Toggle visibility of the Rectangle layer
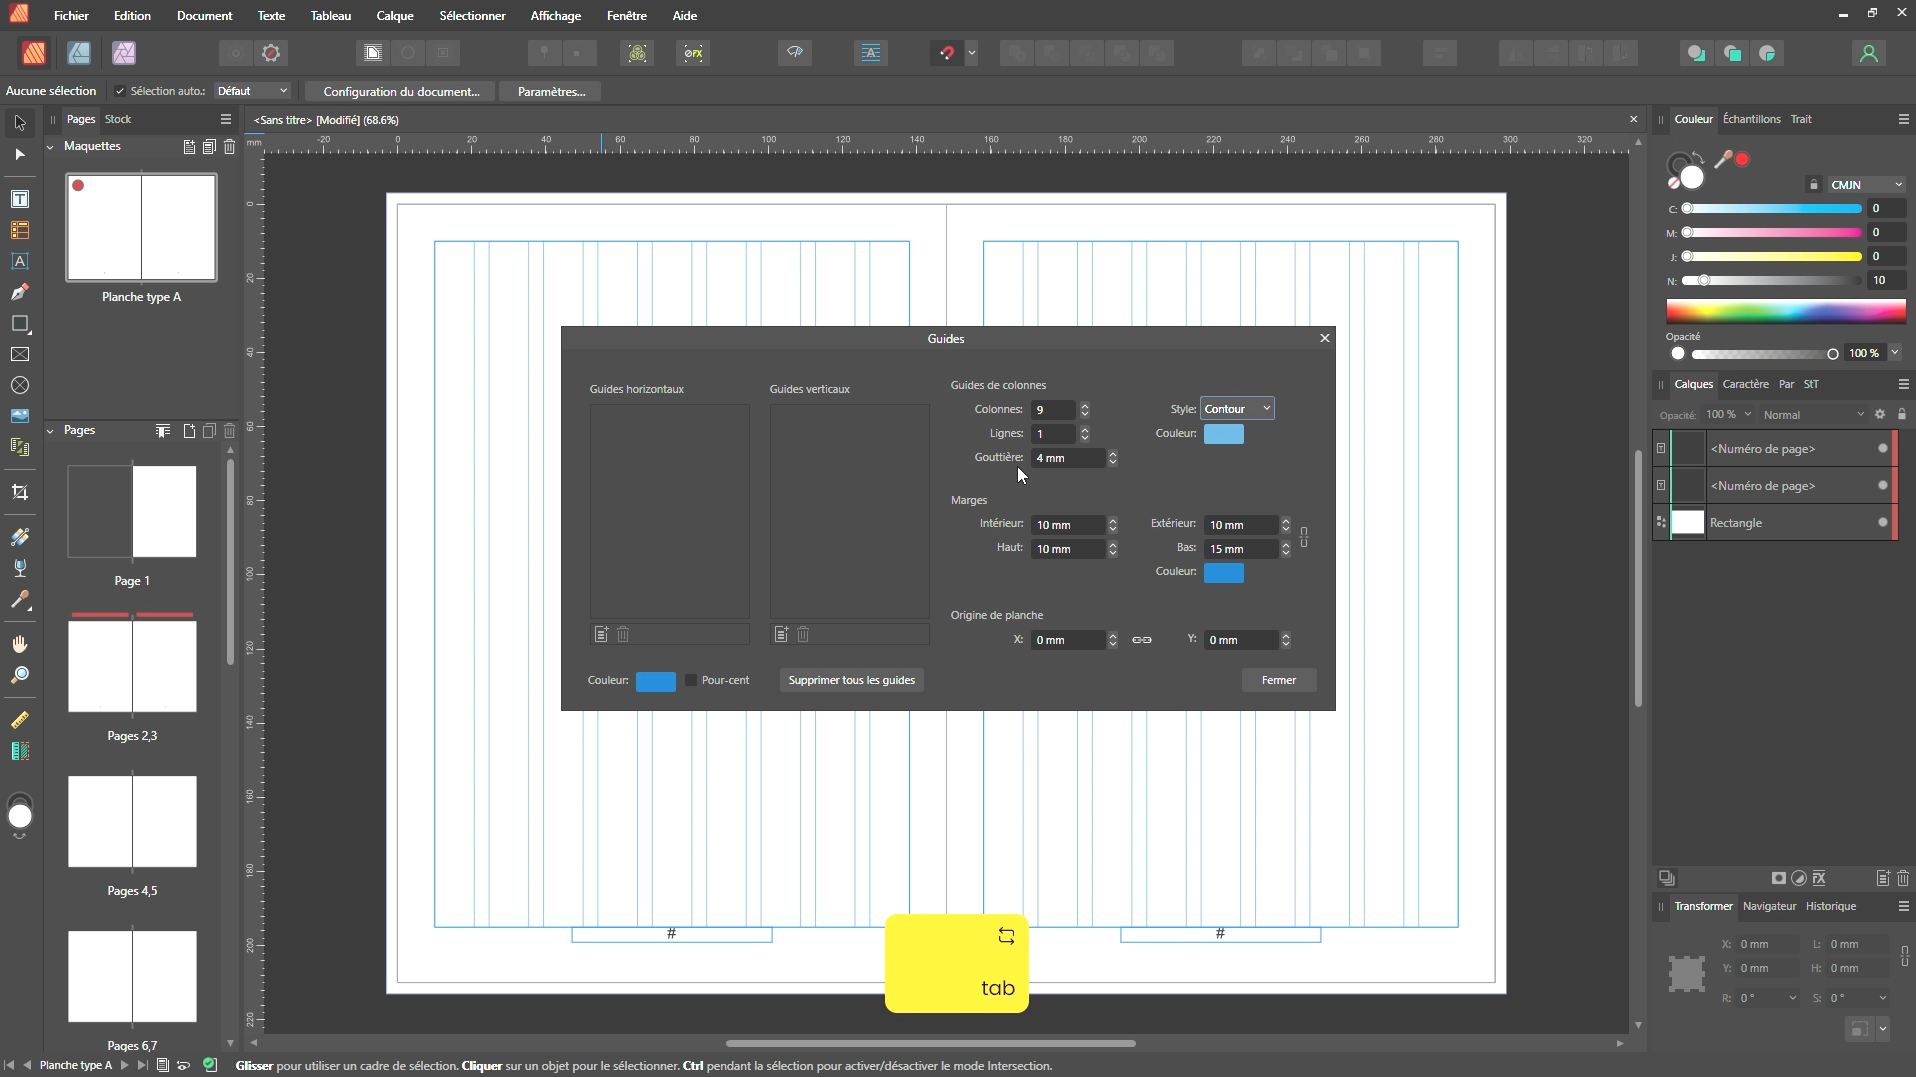Image resolution: width=1916 pixels, height=1077 pixels. (x=1882, y=523)
